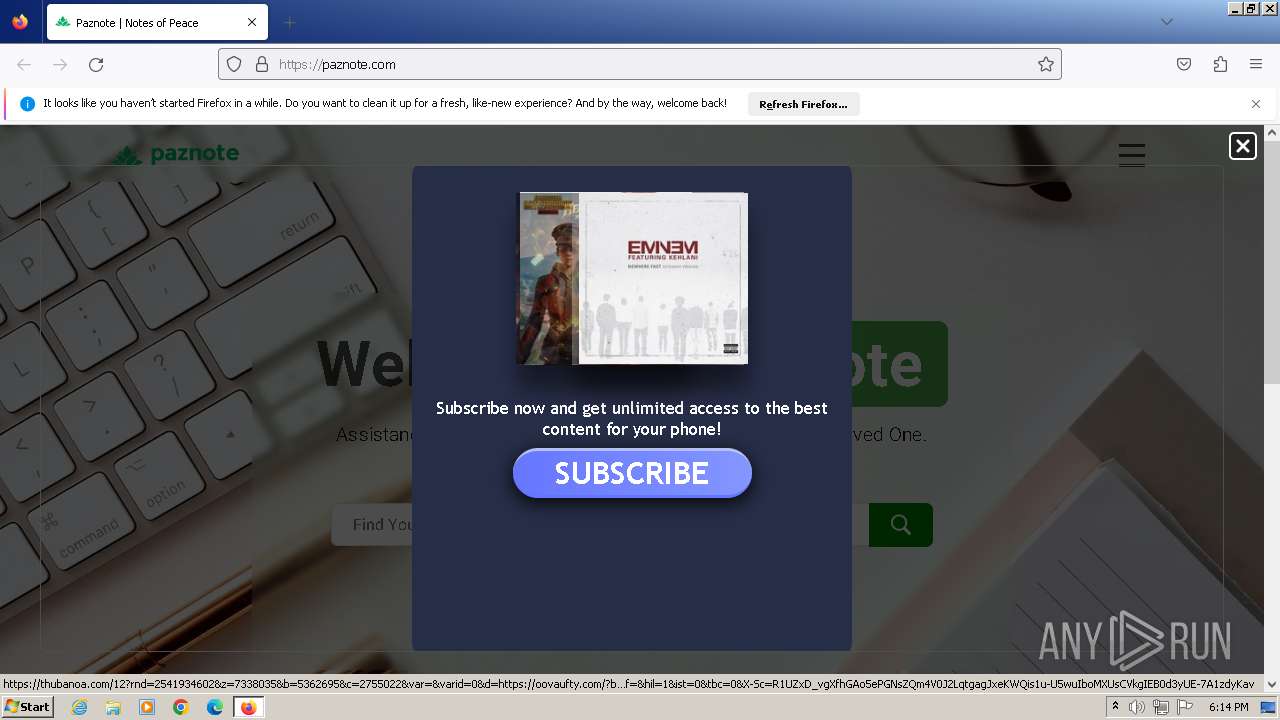Open a new tab with the plus button
This screenshot has height=720, width=1280.
pyautogui.click(x=289, y=22)
